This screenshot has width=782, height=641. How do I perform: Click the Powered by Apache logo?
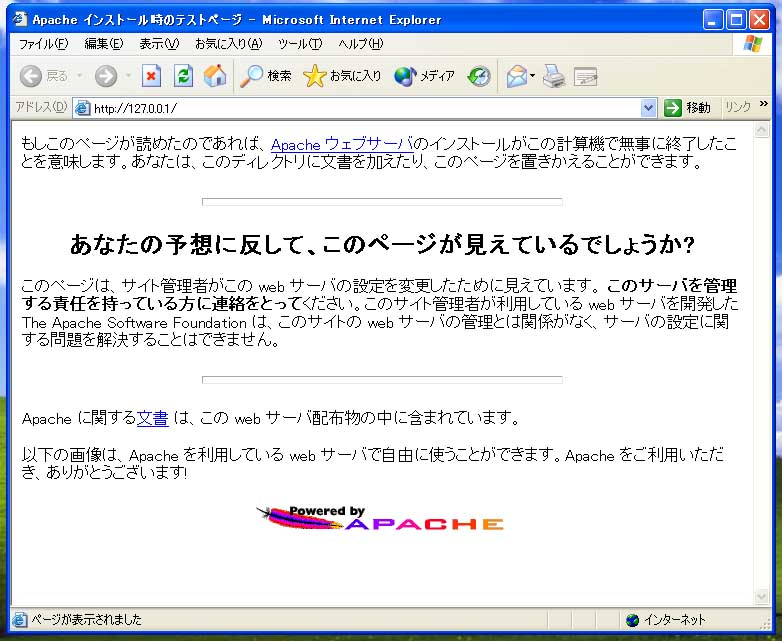pyautogui.click(x=380, y=518)
